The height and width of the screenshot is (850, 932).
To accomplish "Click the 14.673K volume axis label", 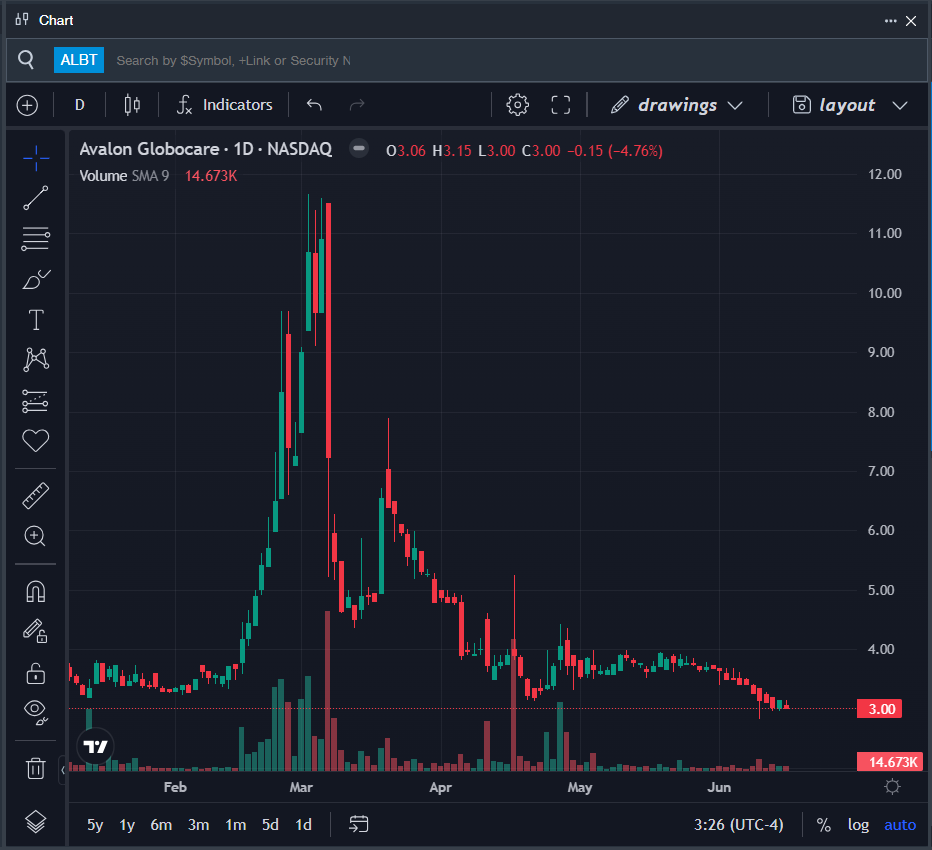I will [x=889, y=761].
